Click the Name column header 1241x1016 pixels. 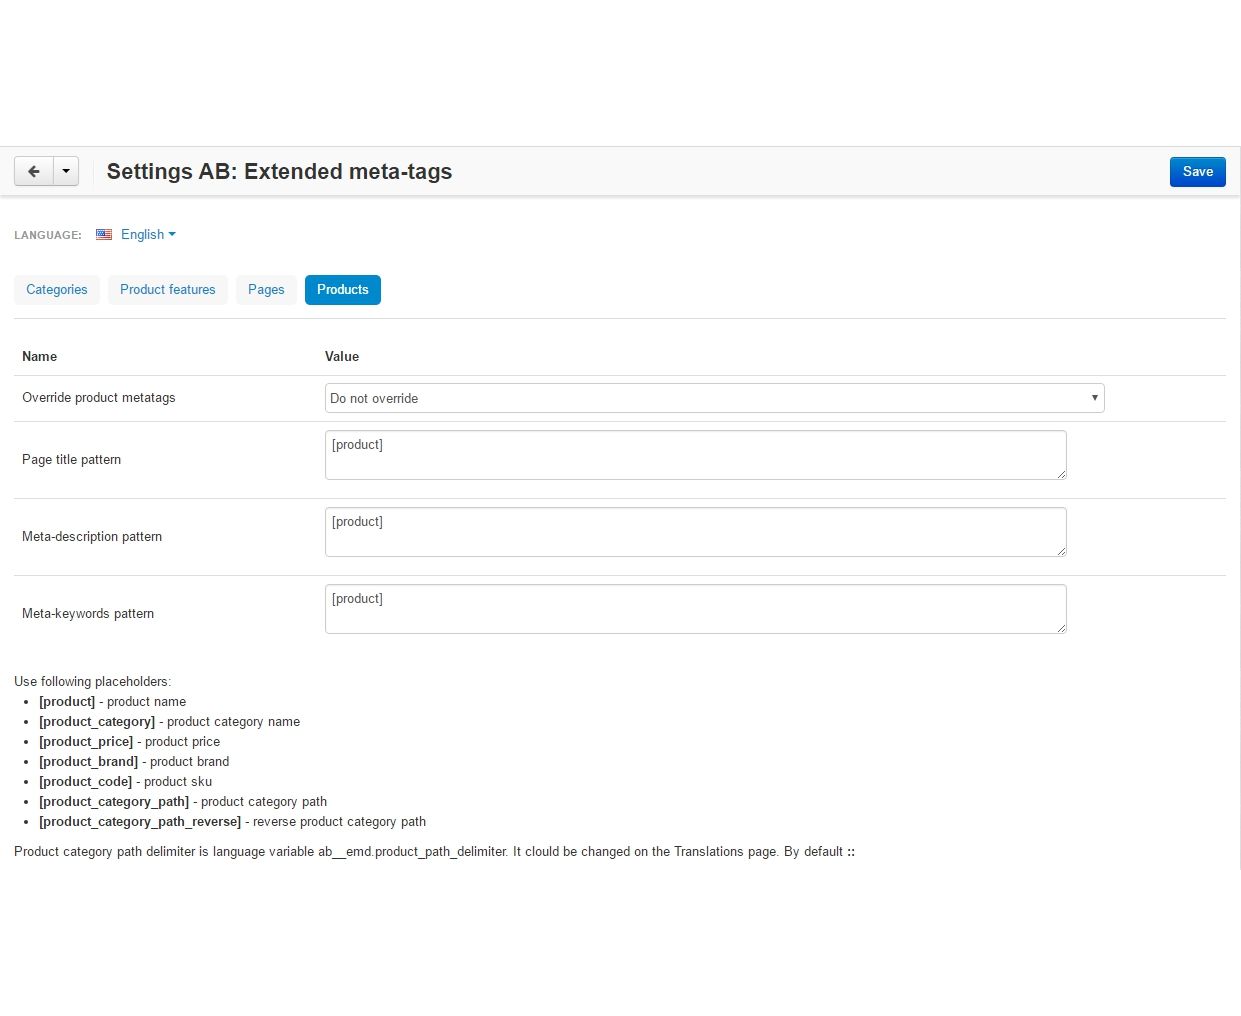[40, 357]
